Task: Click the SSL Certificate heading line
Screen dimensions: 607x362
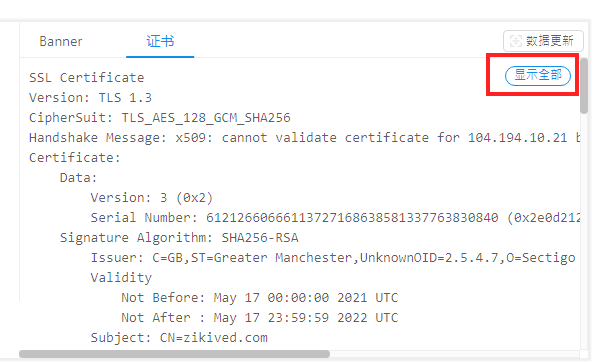Action: pyautogui.click(x=87, y=77)
